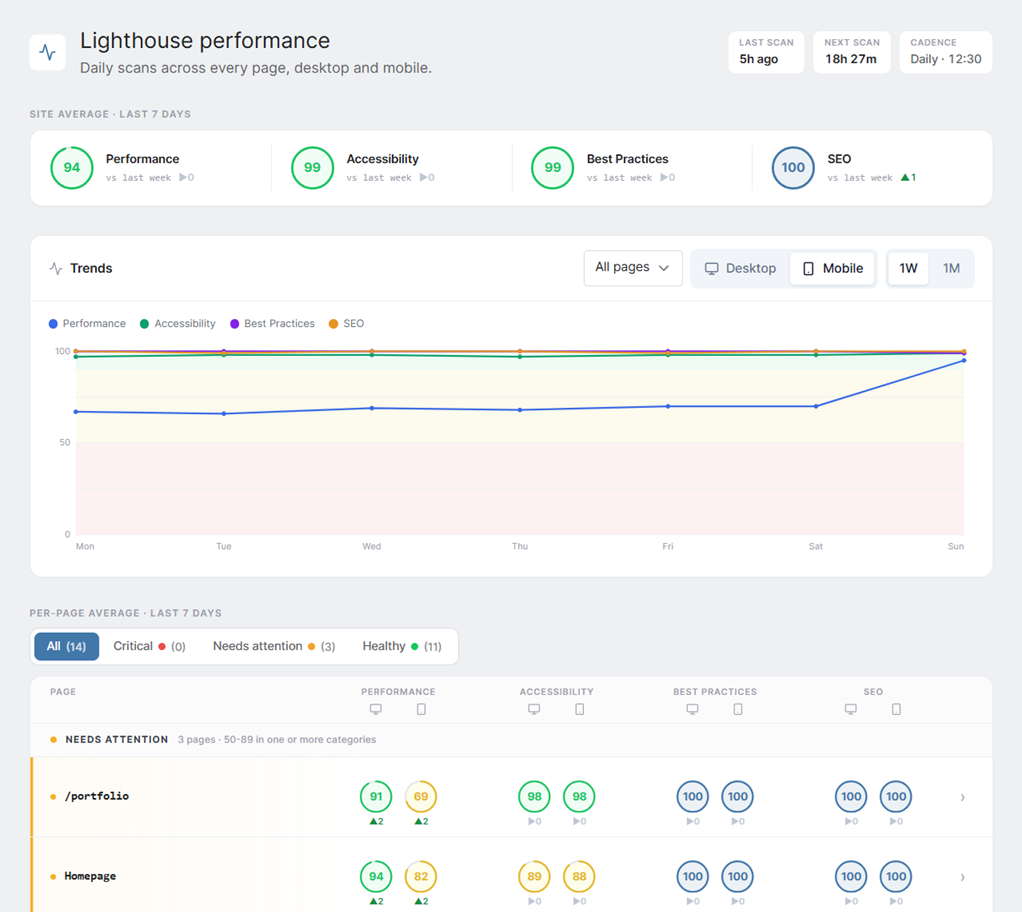This screenshot has width=1022, height=912.
Task: Select the Healthy (11) filter tab
Action: [402, 647]
